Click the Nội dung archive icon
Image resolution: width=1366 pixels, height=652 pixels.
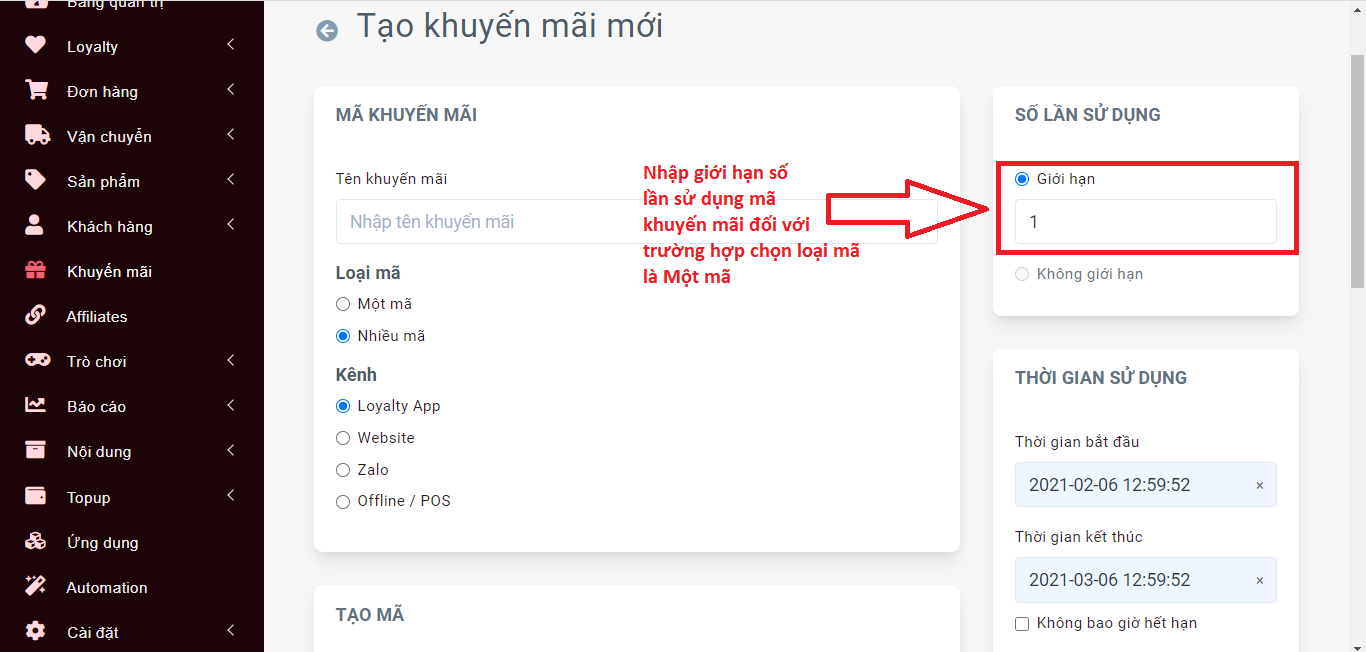pos(35,450)
